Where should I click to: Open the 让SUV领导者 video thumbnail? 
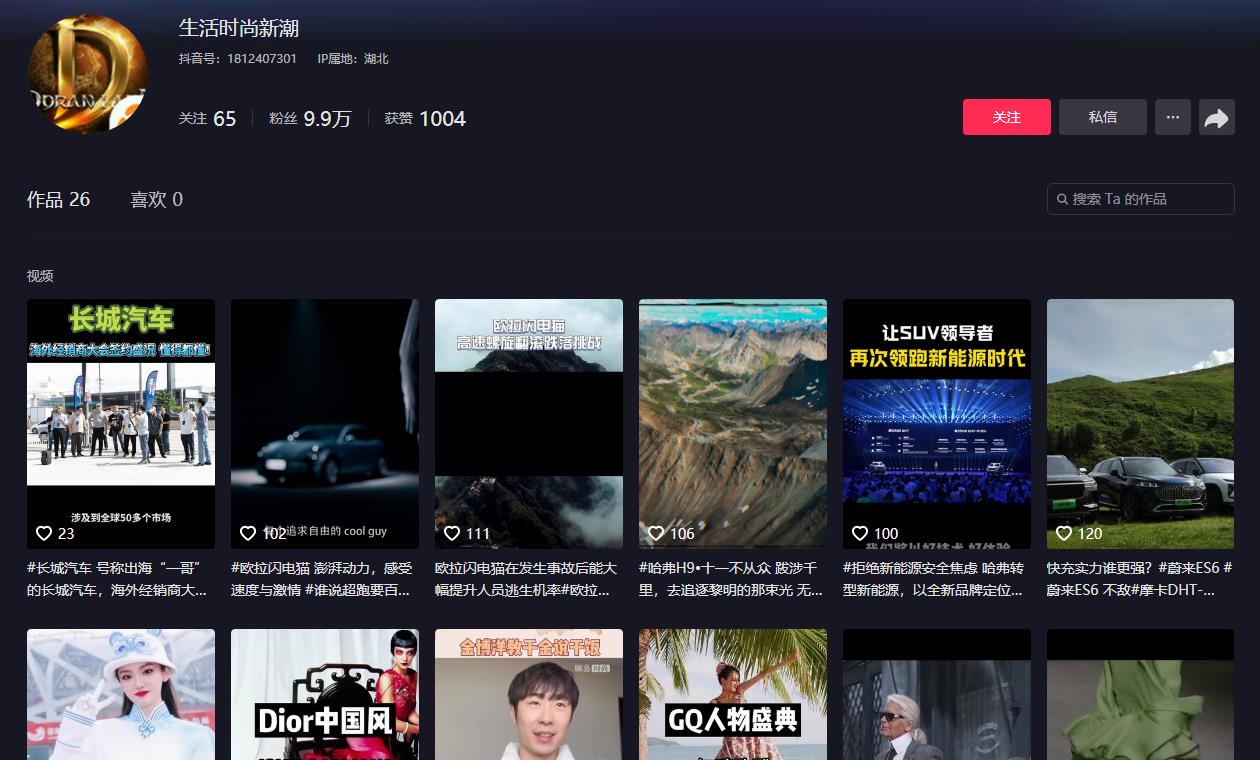coord(937,424)
